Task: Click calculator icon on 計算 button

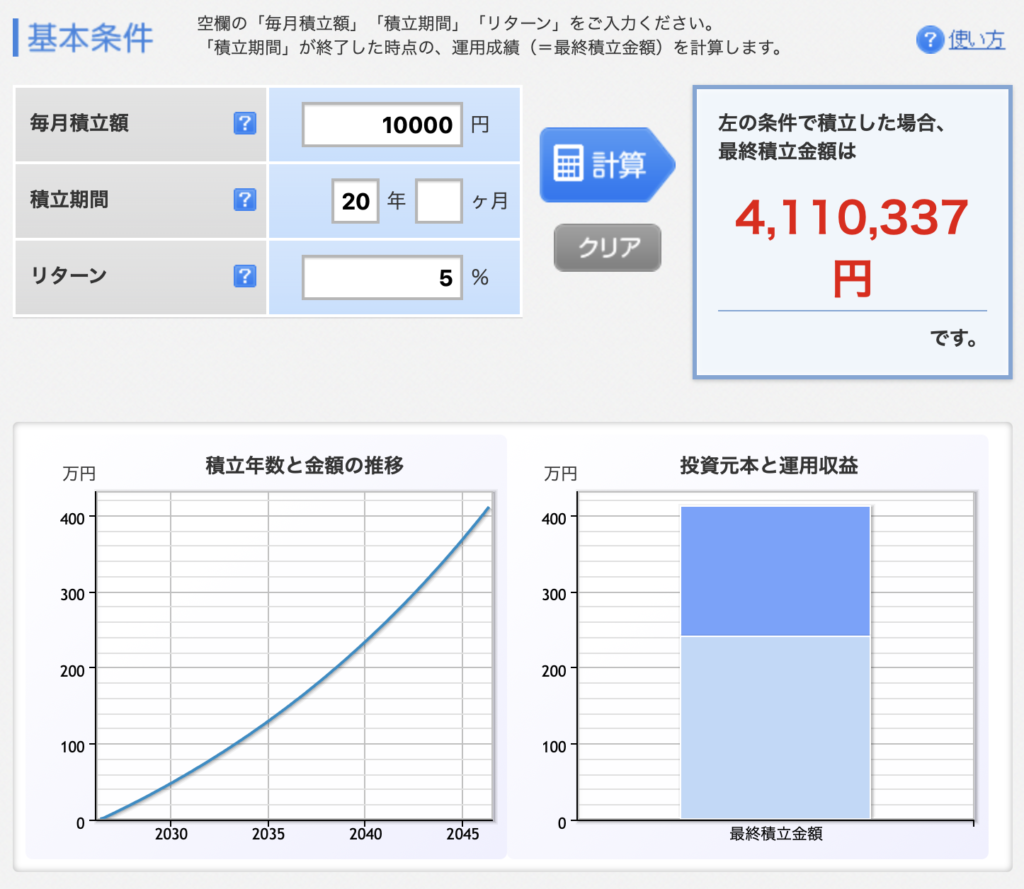Action: click(x=568, y=163)
